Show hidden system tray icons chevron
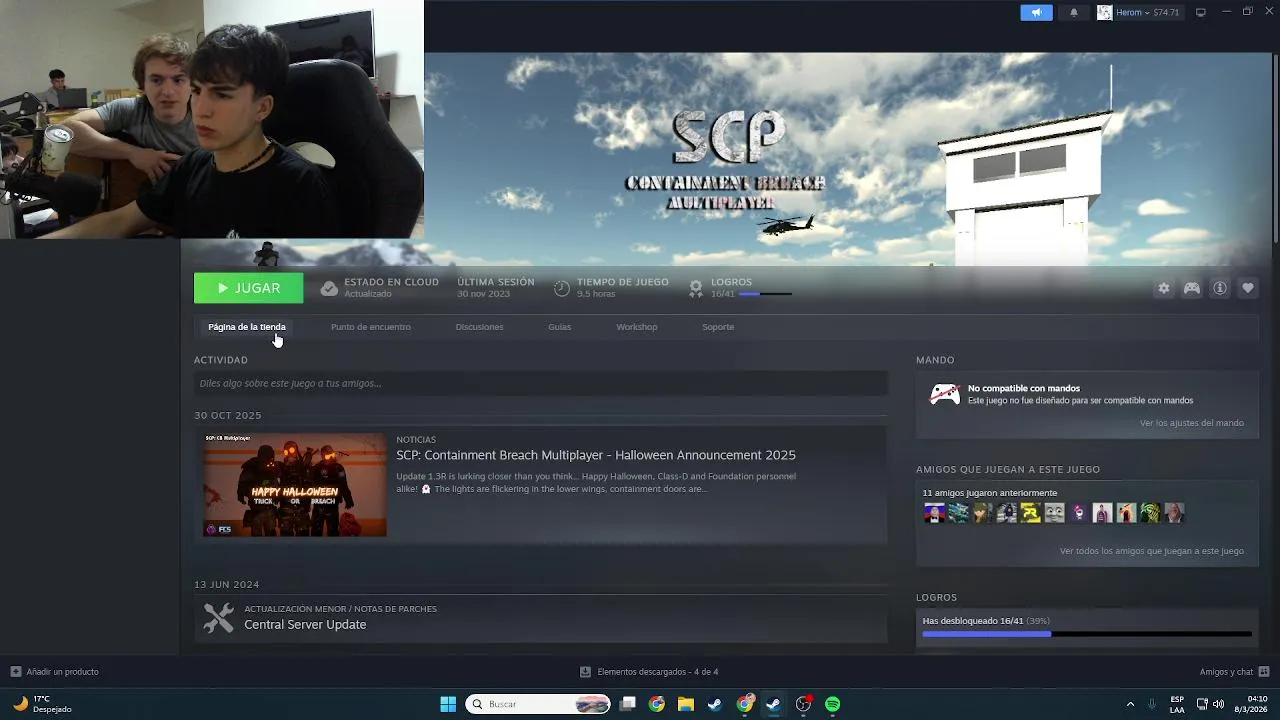This screenshot has height=720, width=1280. click(1130, 704)
